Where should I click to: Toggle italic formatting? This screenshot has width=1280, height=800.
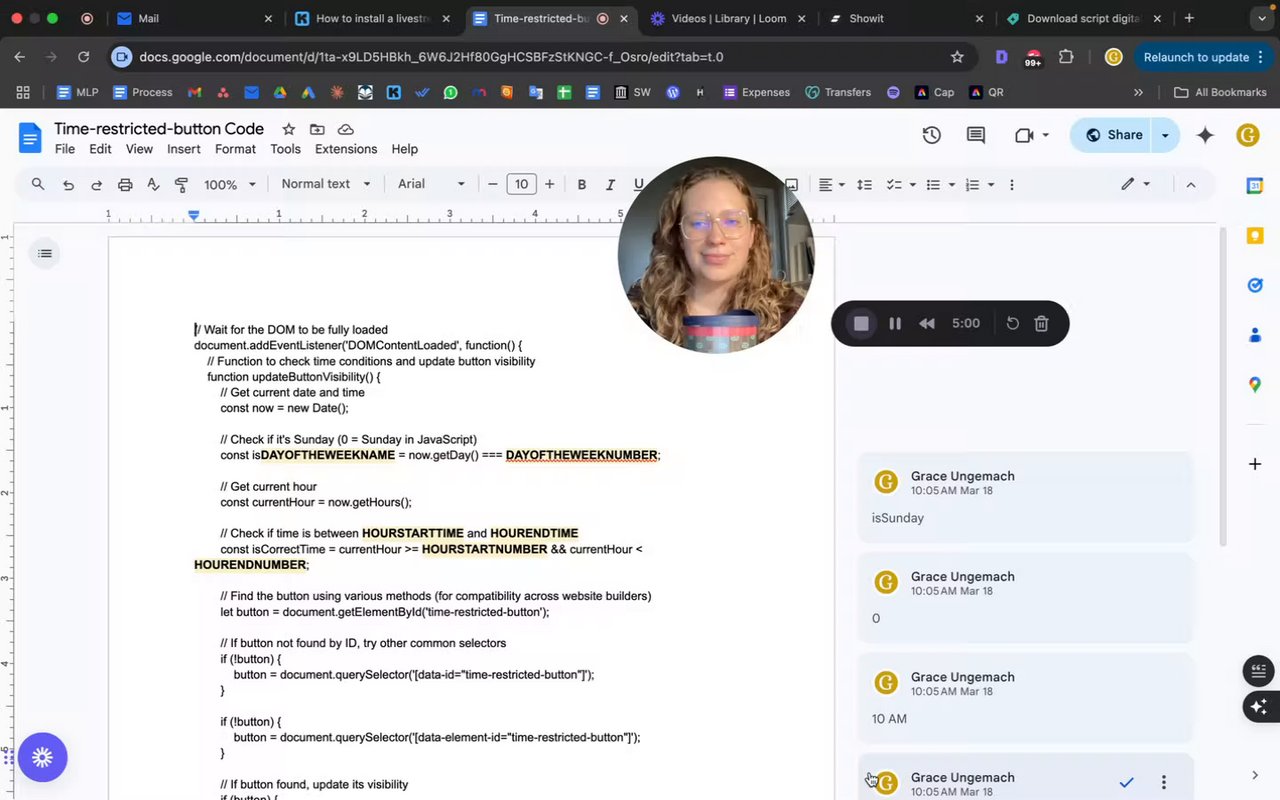click(609, 184)
